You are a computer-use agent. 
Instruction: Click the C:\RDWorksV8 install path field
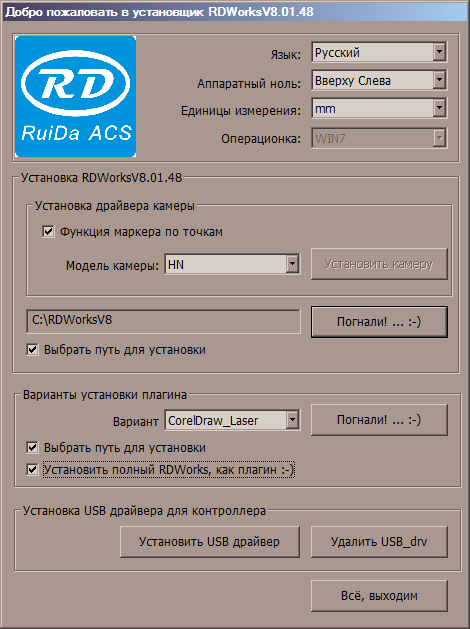[163, 321]
